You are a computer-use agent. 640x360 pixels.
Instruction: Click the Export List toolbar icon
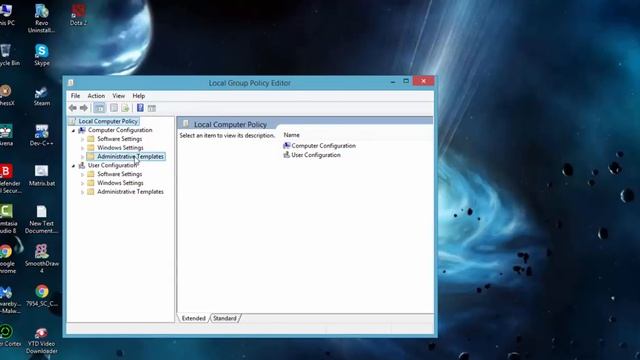coord(125,108)
